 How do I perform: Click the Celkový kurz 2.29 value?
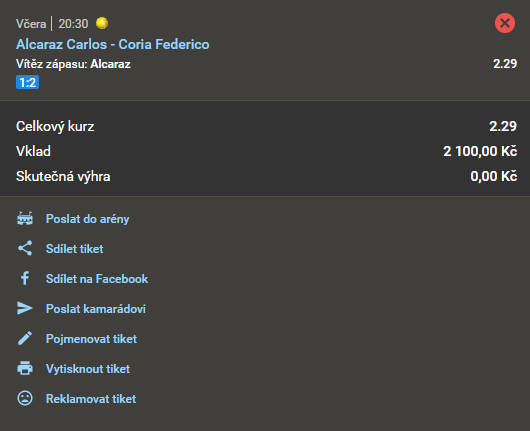click(x=503, y=126)
